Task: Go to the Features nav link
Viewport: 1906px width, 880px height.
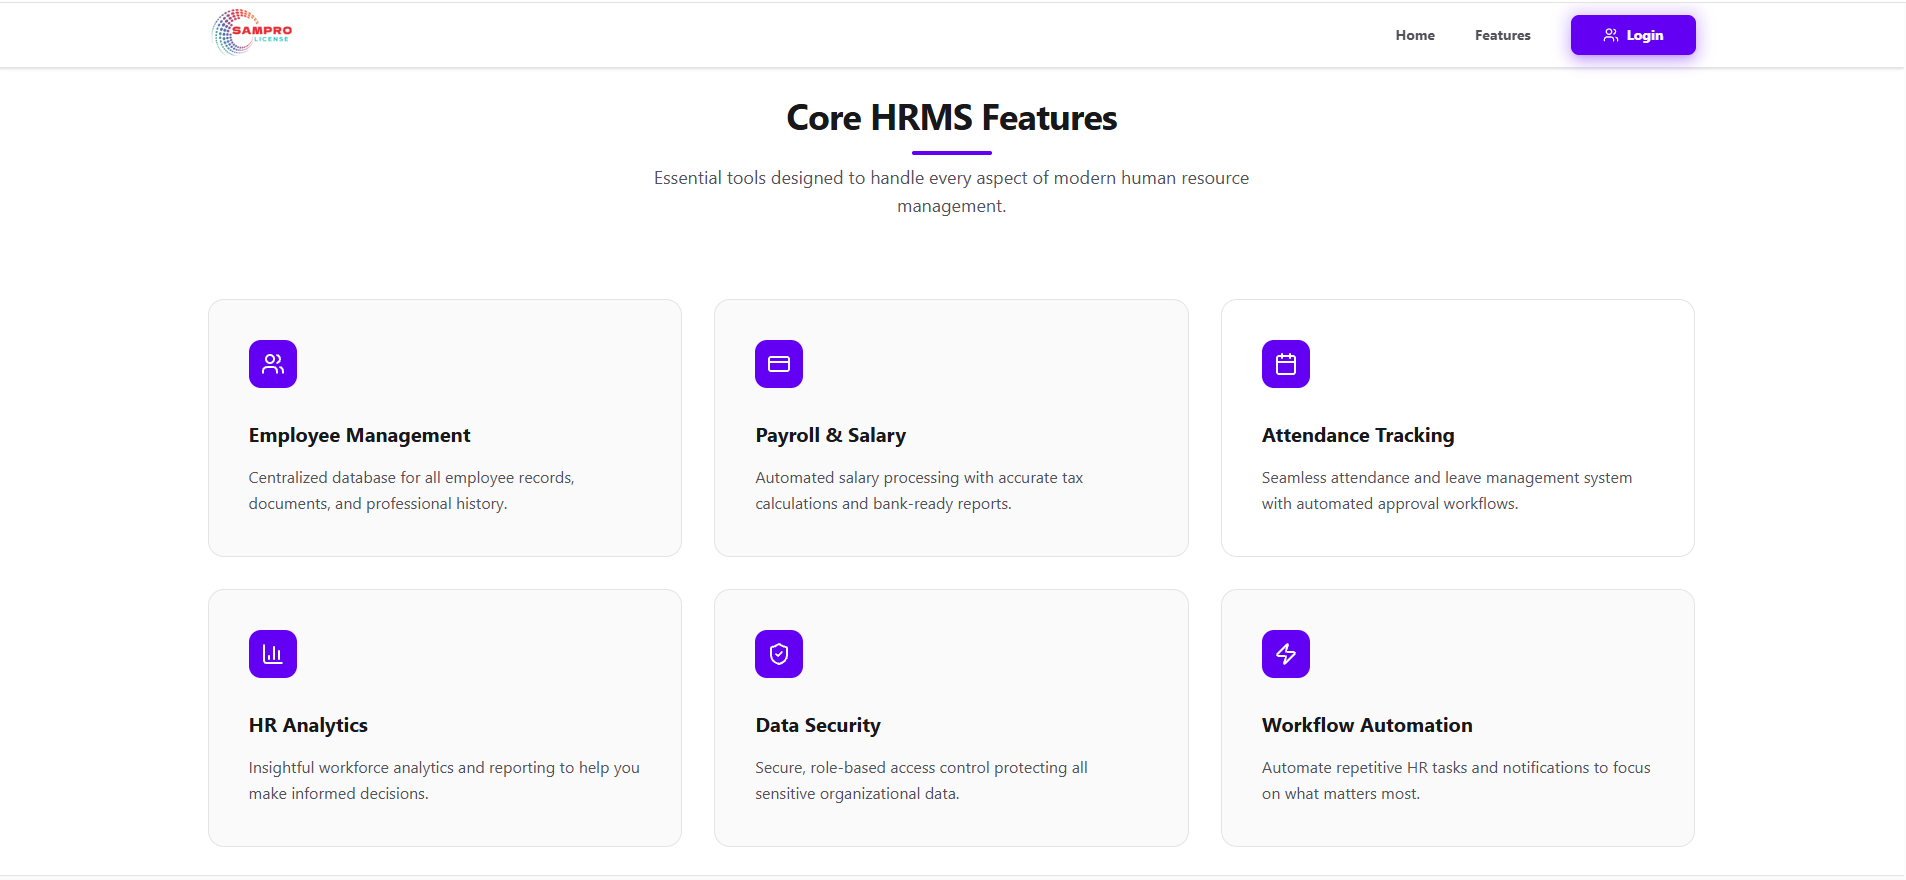Action: coord(1502,35)
